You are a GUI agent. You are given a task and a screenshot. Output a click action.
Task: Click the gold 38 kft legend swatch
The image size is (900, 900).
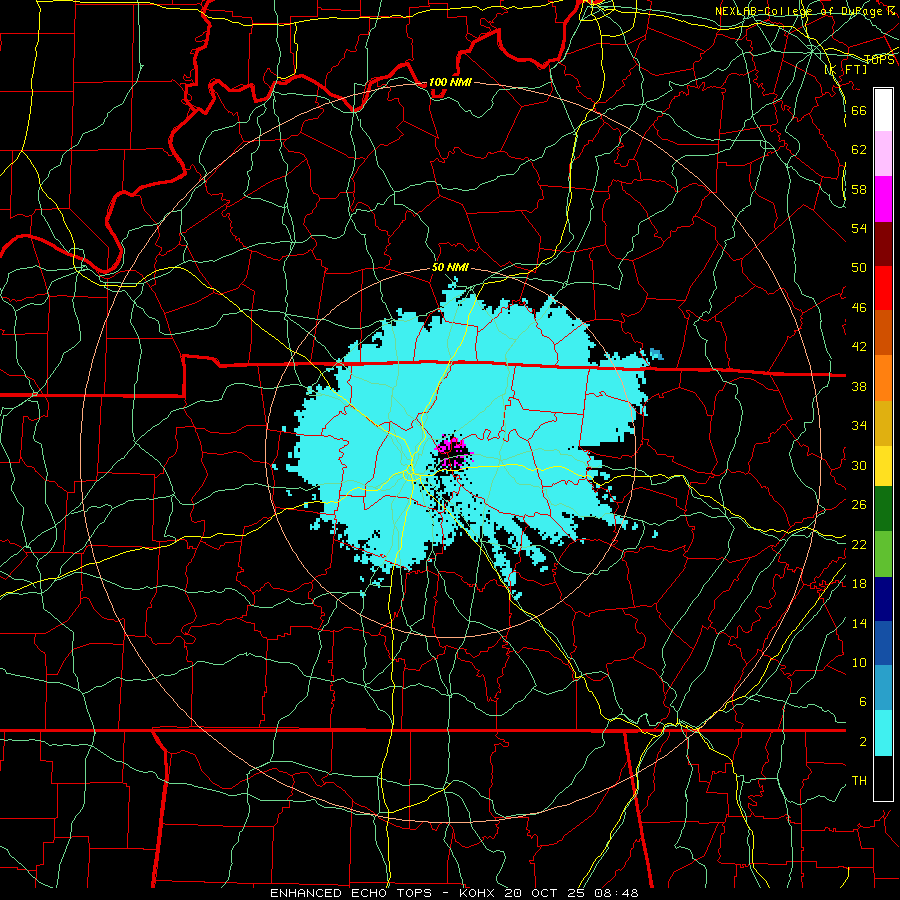[x=883, y=423]
